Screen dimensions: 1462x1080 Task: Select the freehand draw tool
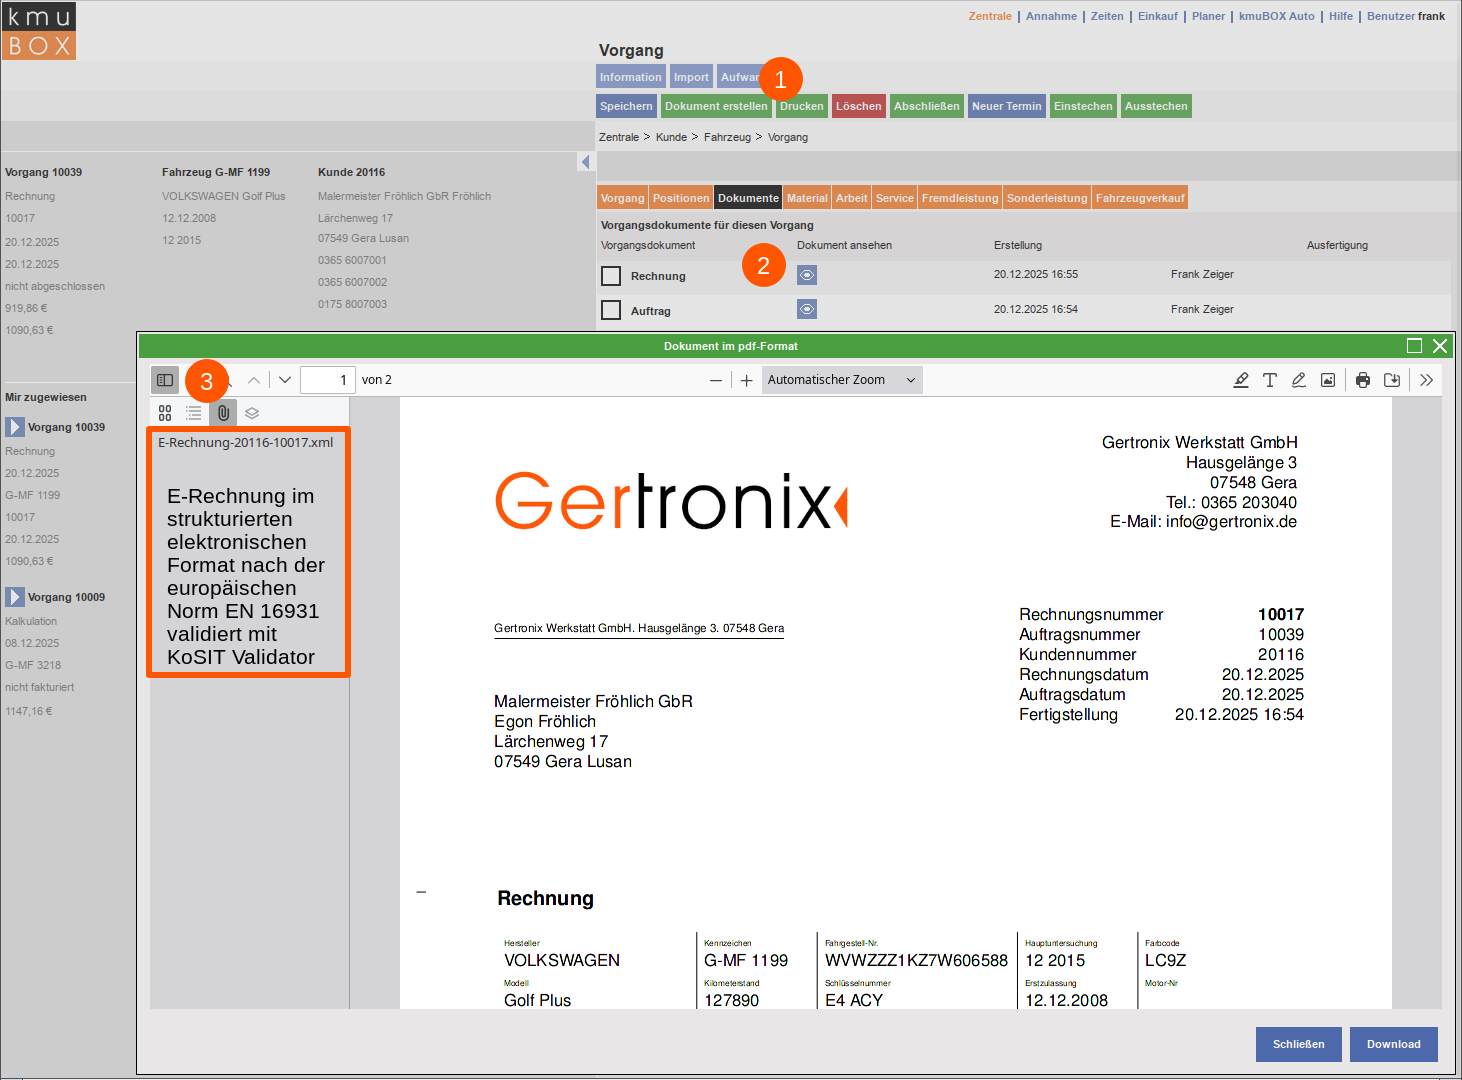pyautogui.click(x=1299, y=380)
